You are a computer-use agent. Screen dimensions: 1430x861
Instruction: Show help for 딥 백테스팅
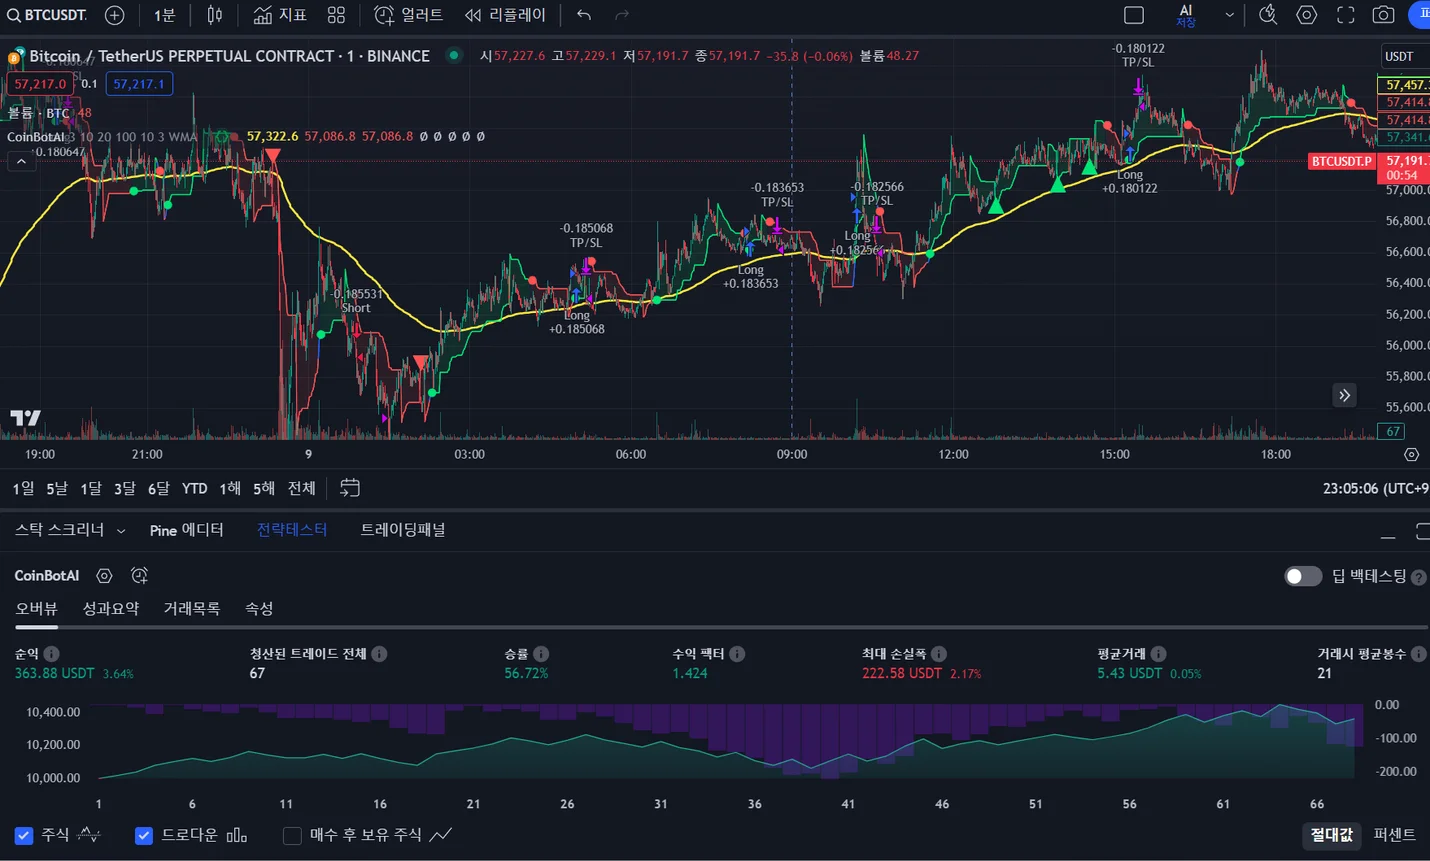(1418, 577)
